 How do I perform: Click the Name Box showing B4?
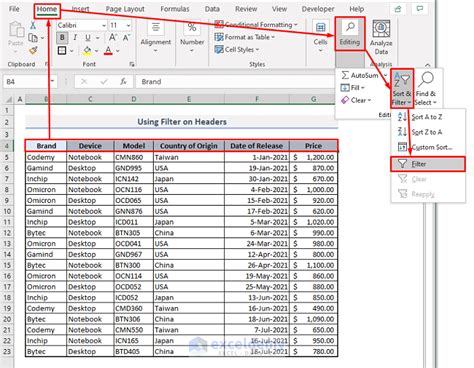pyautogui.click(x=29, y=82)
